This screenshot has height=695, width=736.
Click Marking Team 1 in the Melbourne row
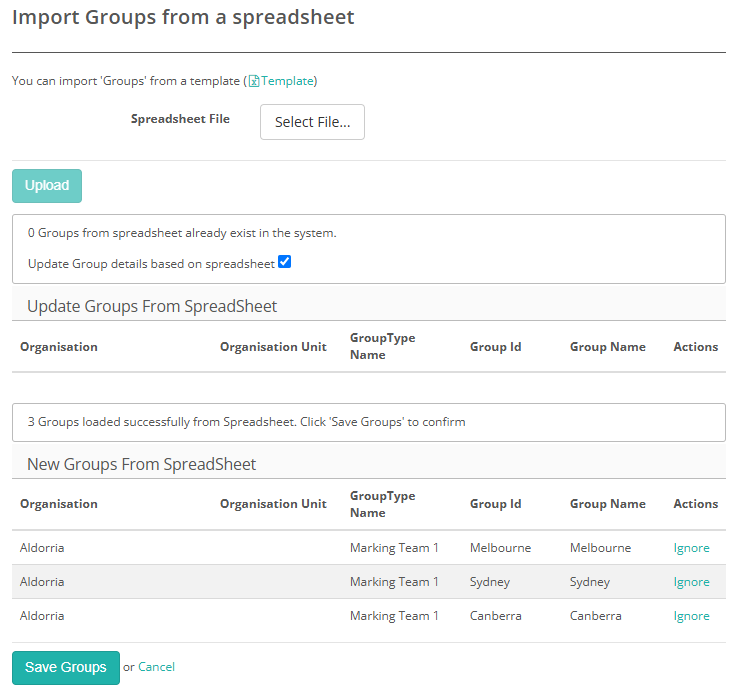(394, 548)
